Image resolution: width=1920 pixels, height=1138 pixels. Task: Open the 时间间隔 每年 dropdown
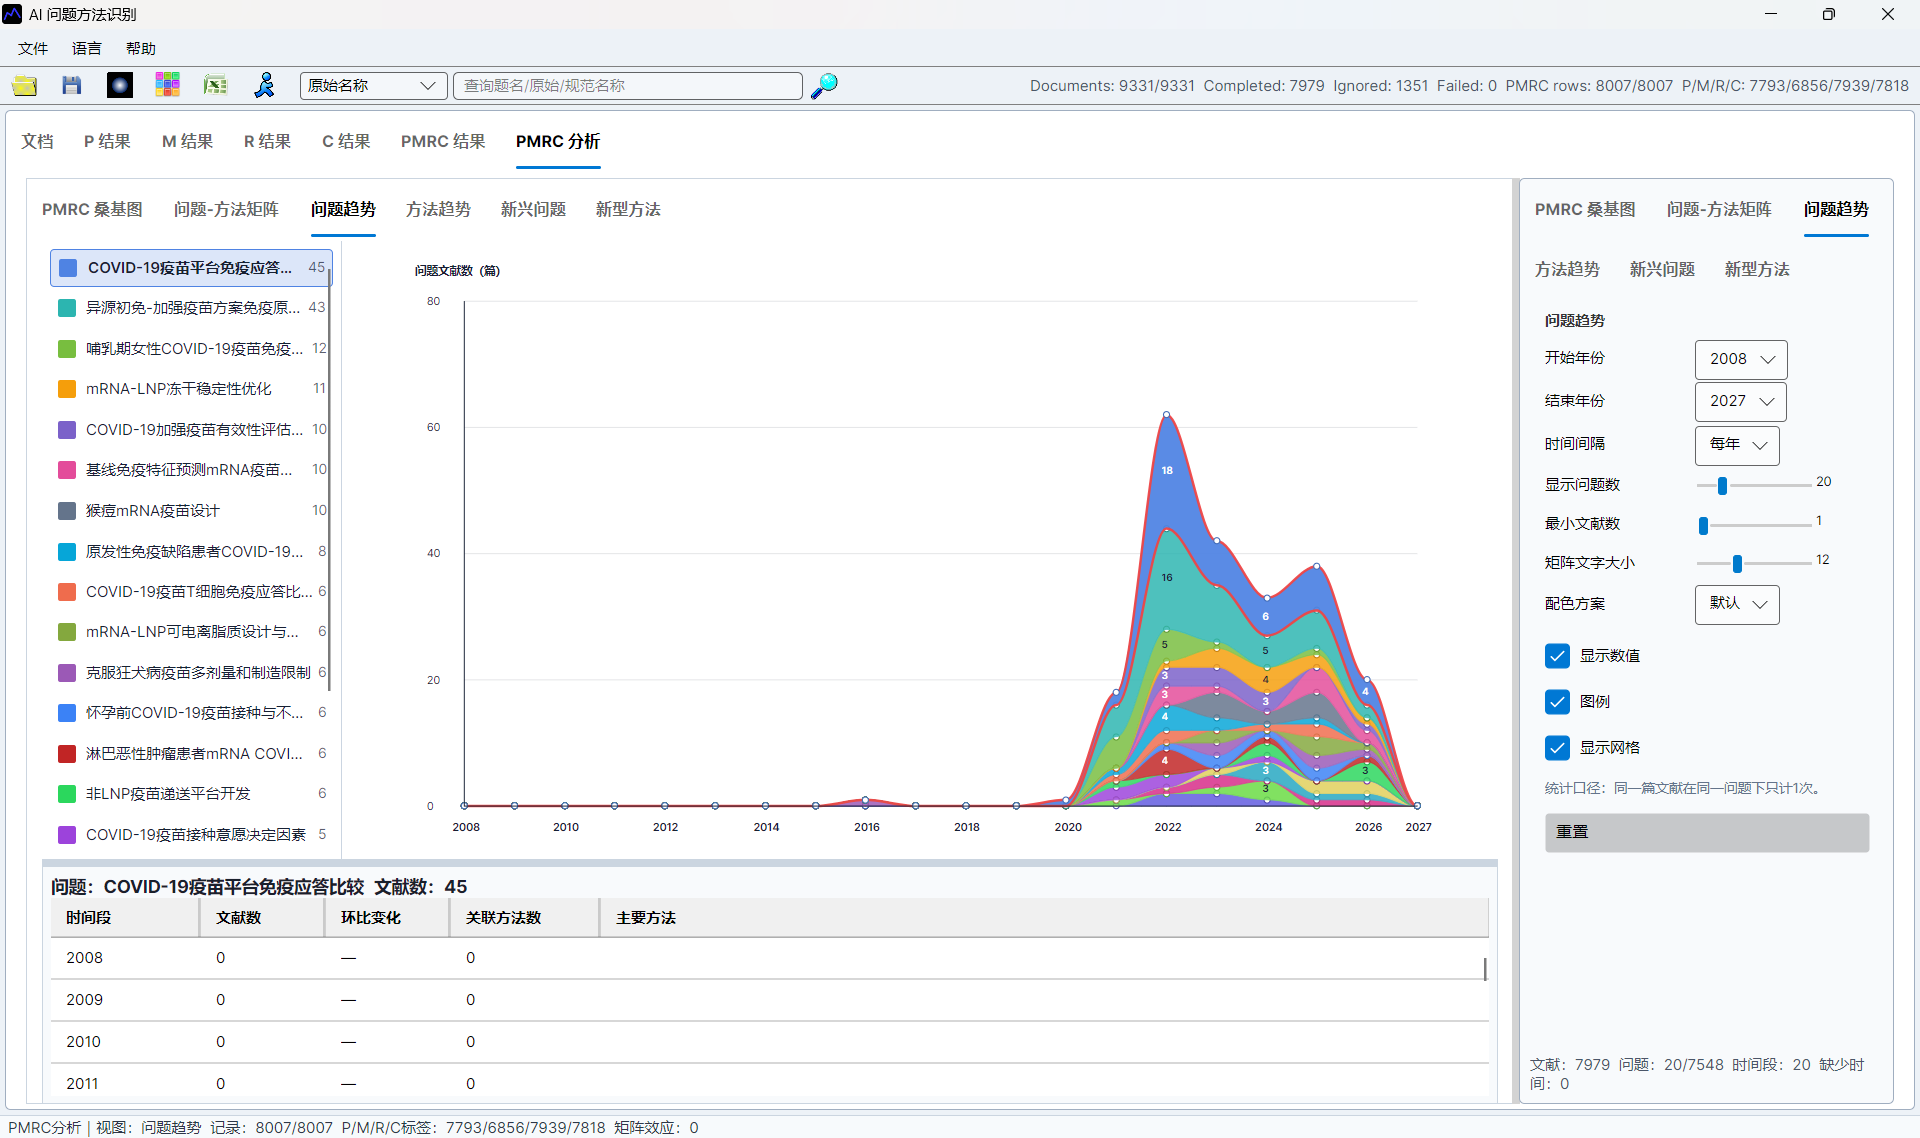pyautogui.click(x=1737, y=445)
